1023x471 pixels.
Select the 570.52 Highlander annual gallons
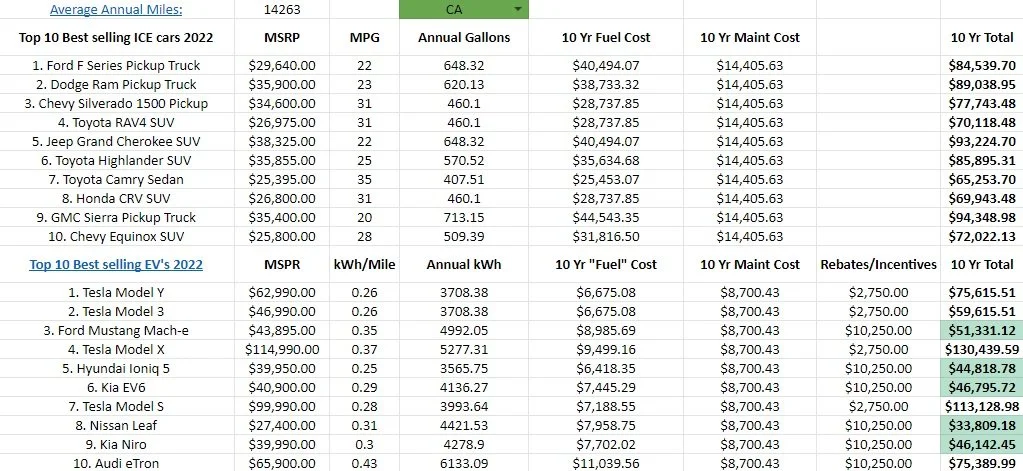click(464, 160)
